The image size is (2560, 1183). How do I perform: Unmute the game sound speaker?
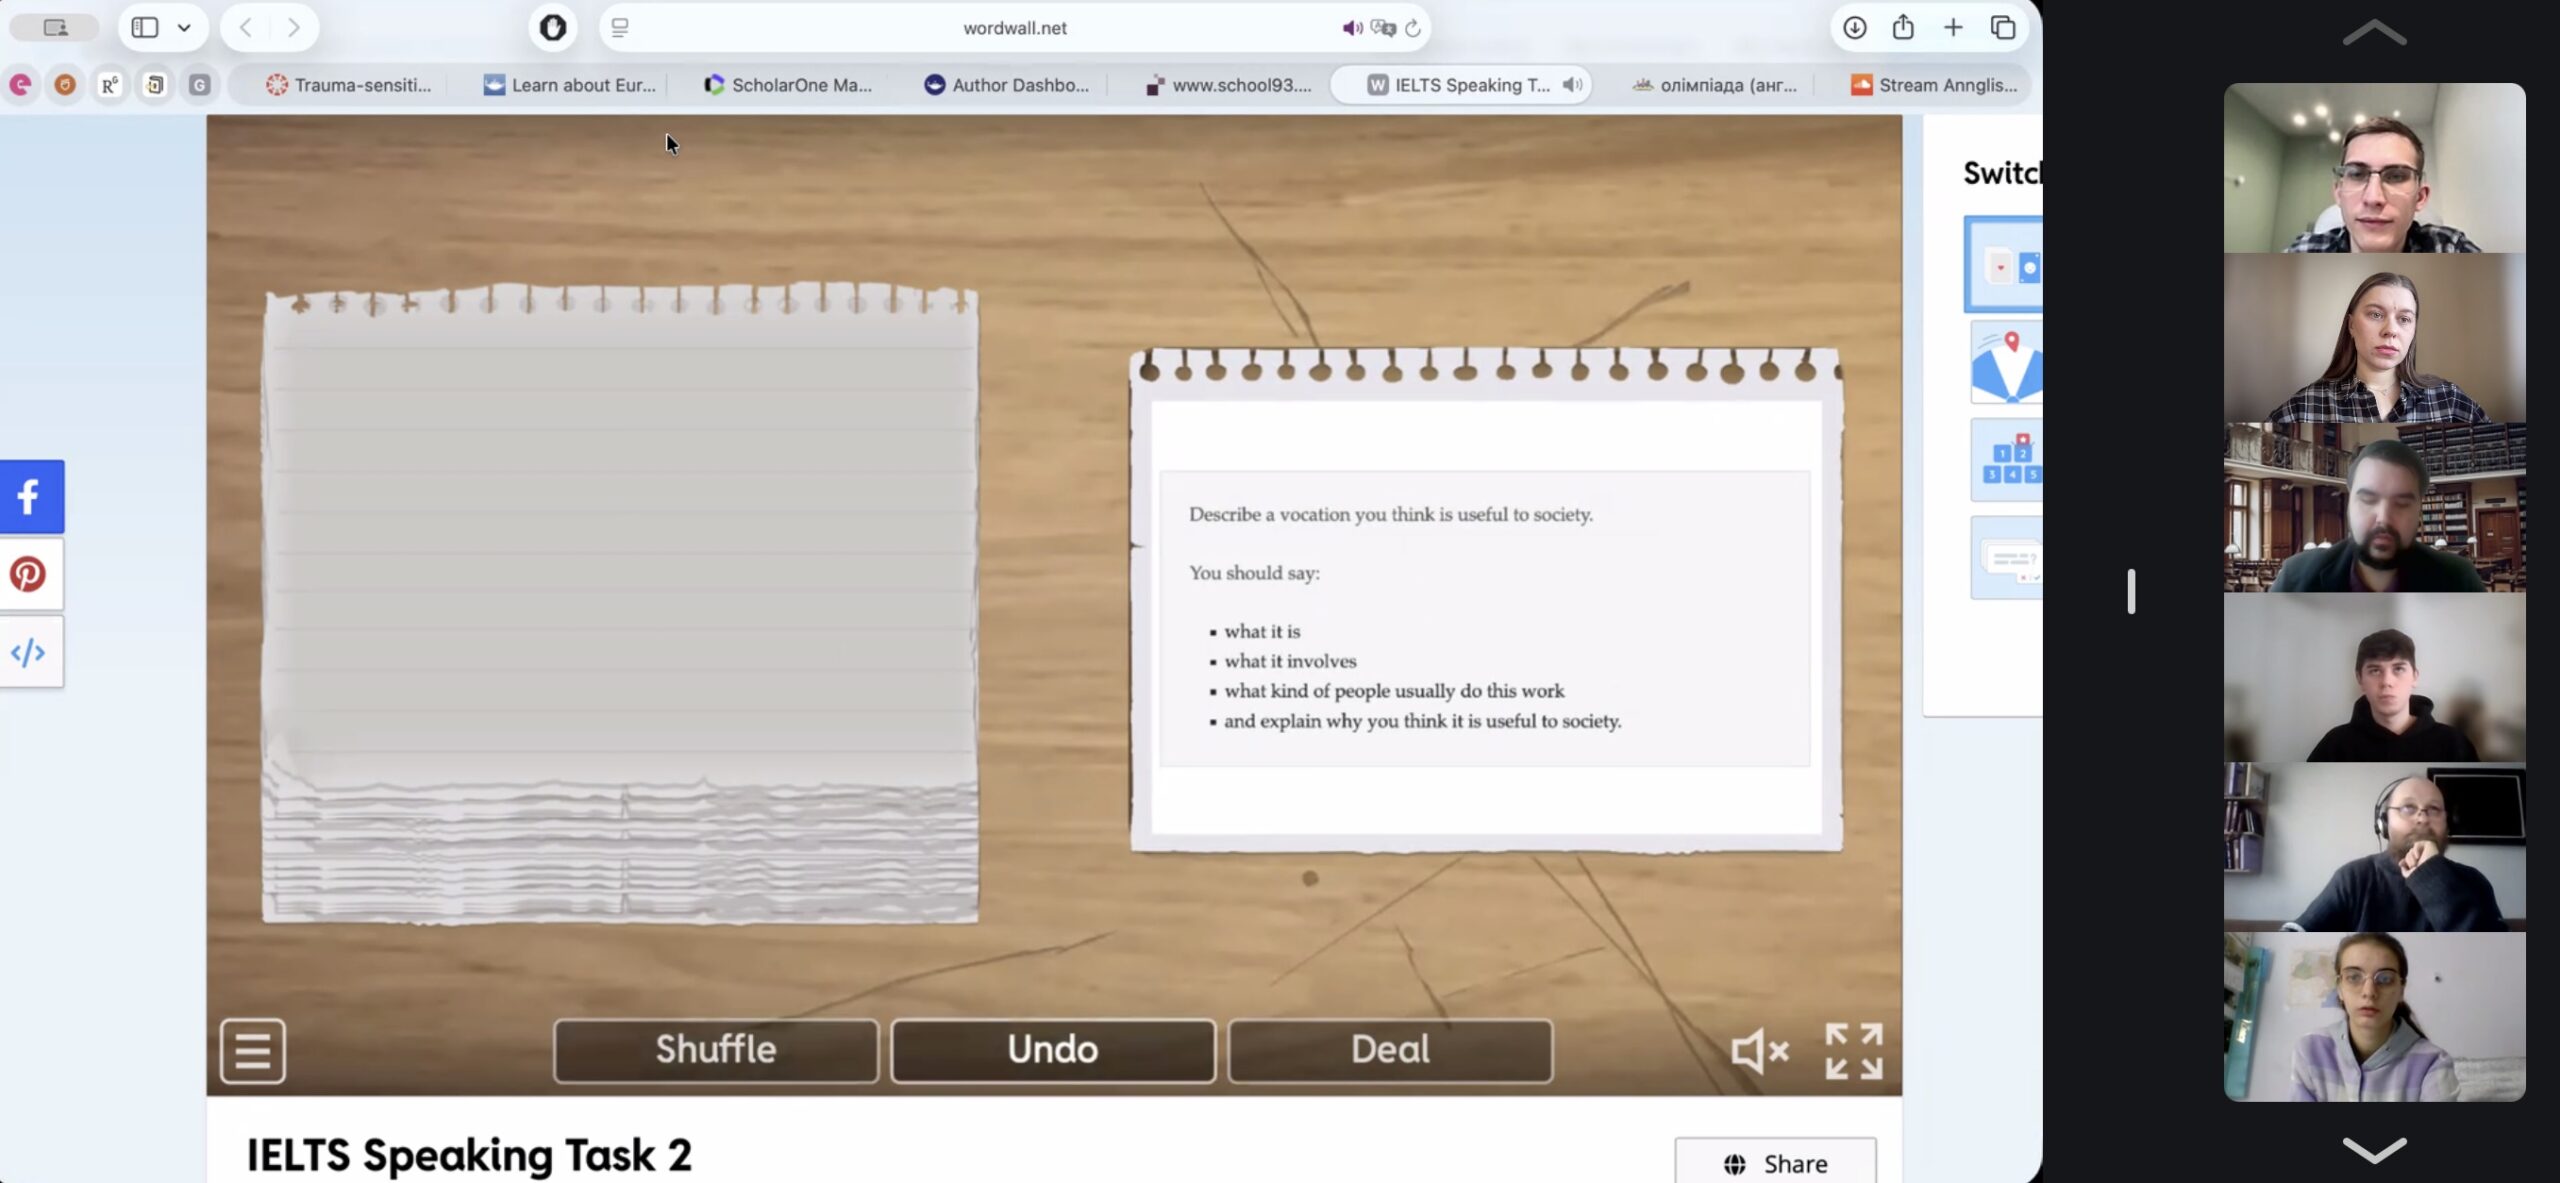tap(1758, 1050)
